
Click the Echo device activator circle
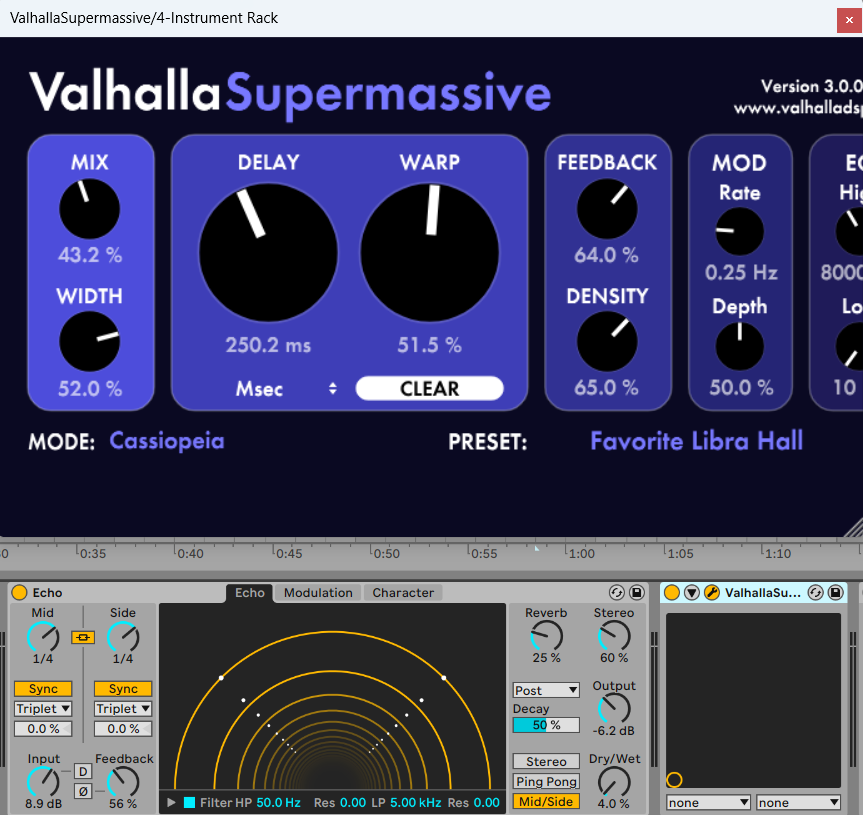pyautogui.click(x=19, y=592)
